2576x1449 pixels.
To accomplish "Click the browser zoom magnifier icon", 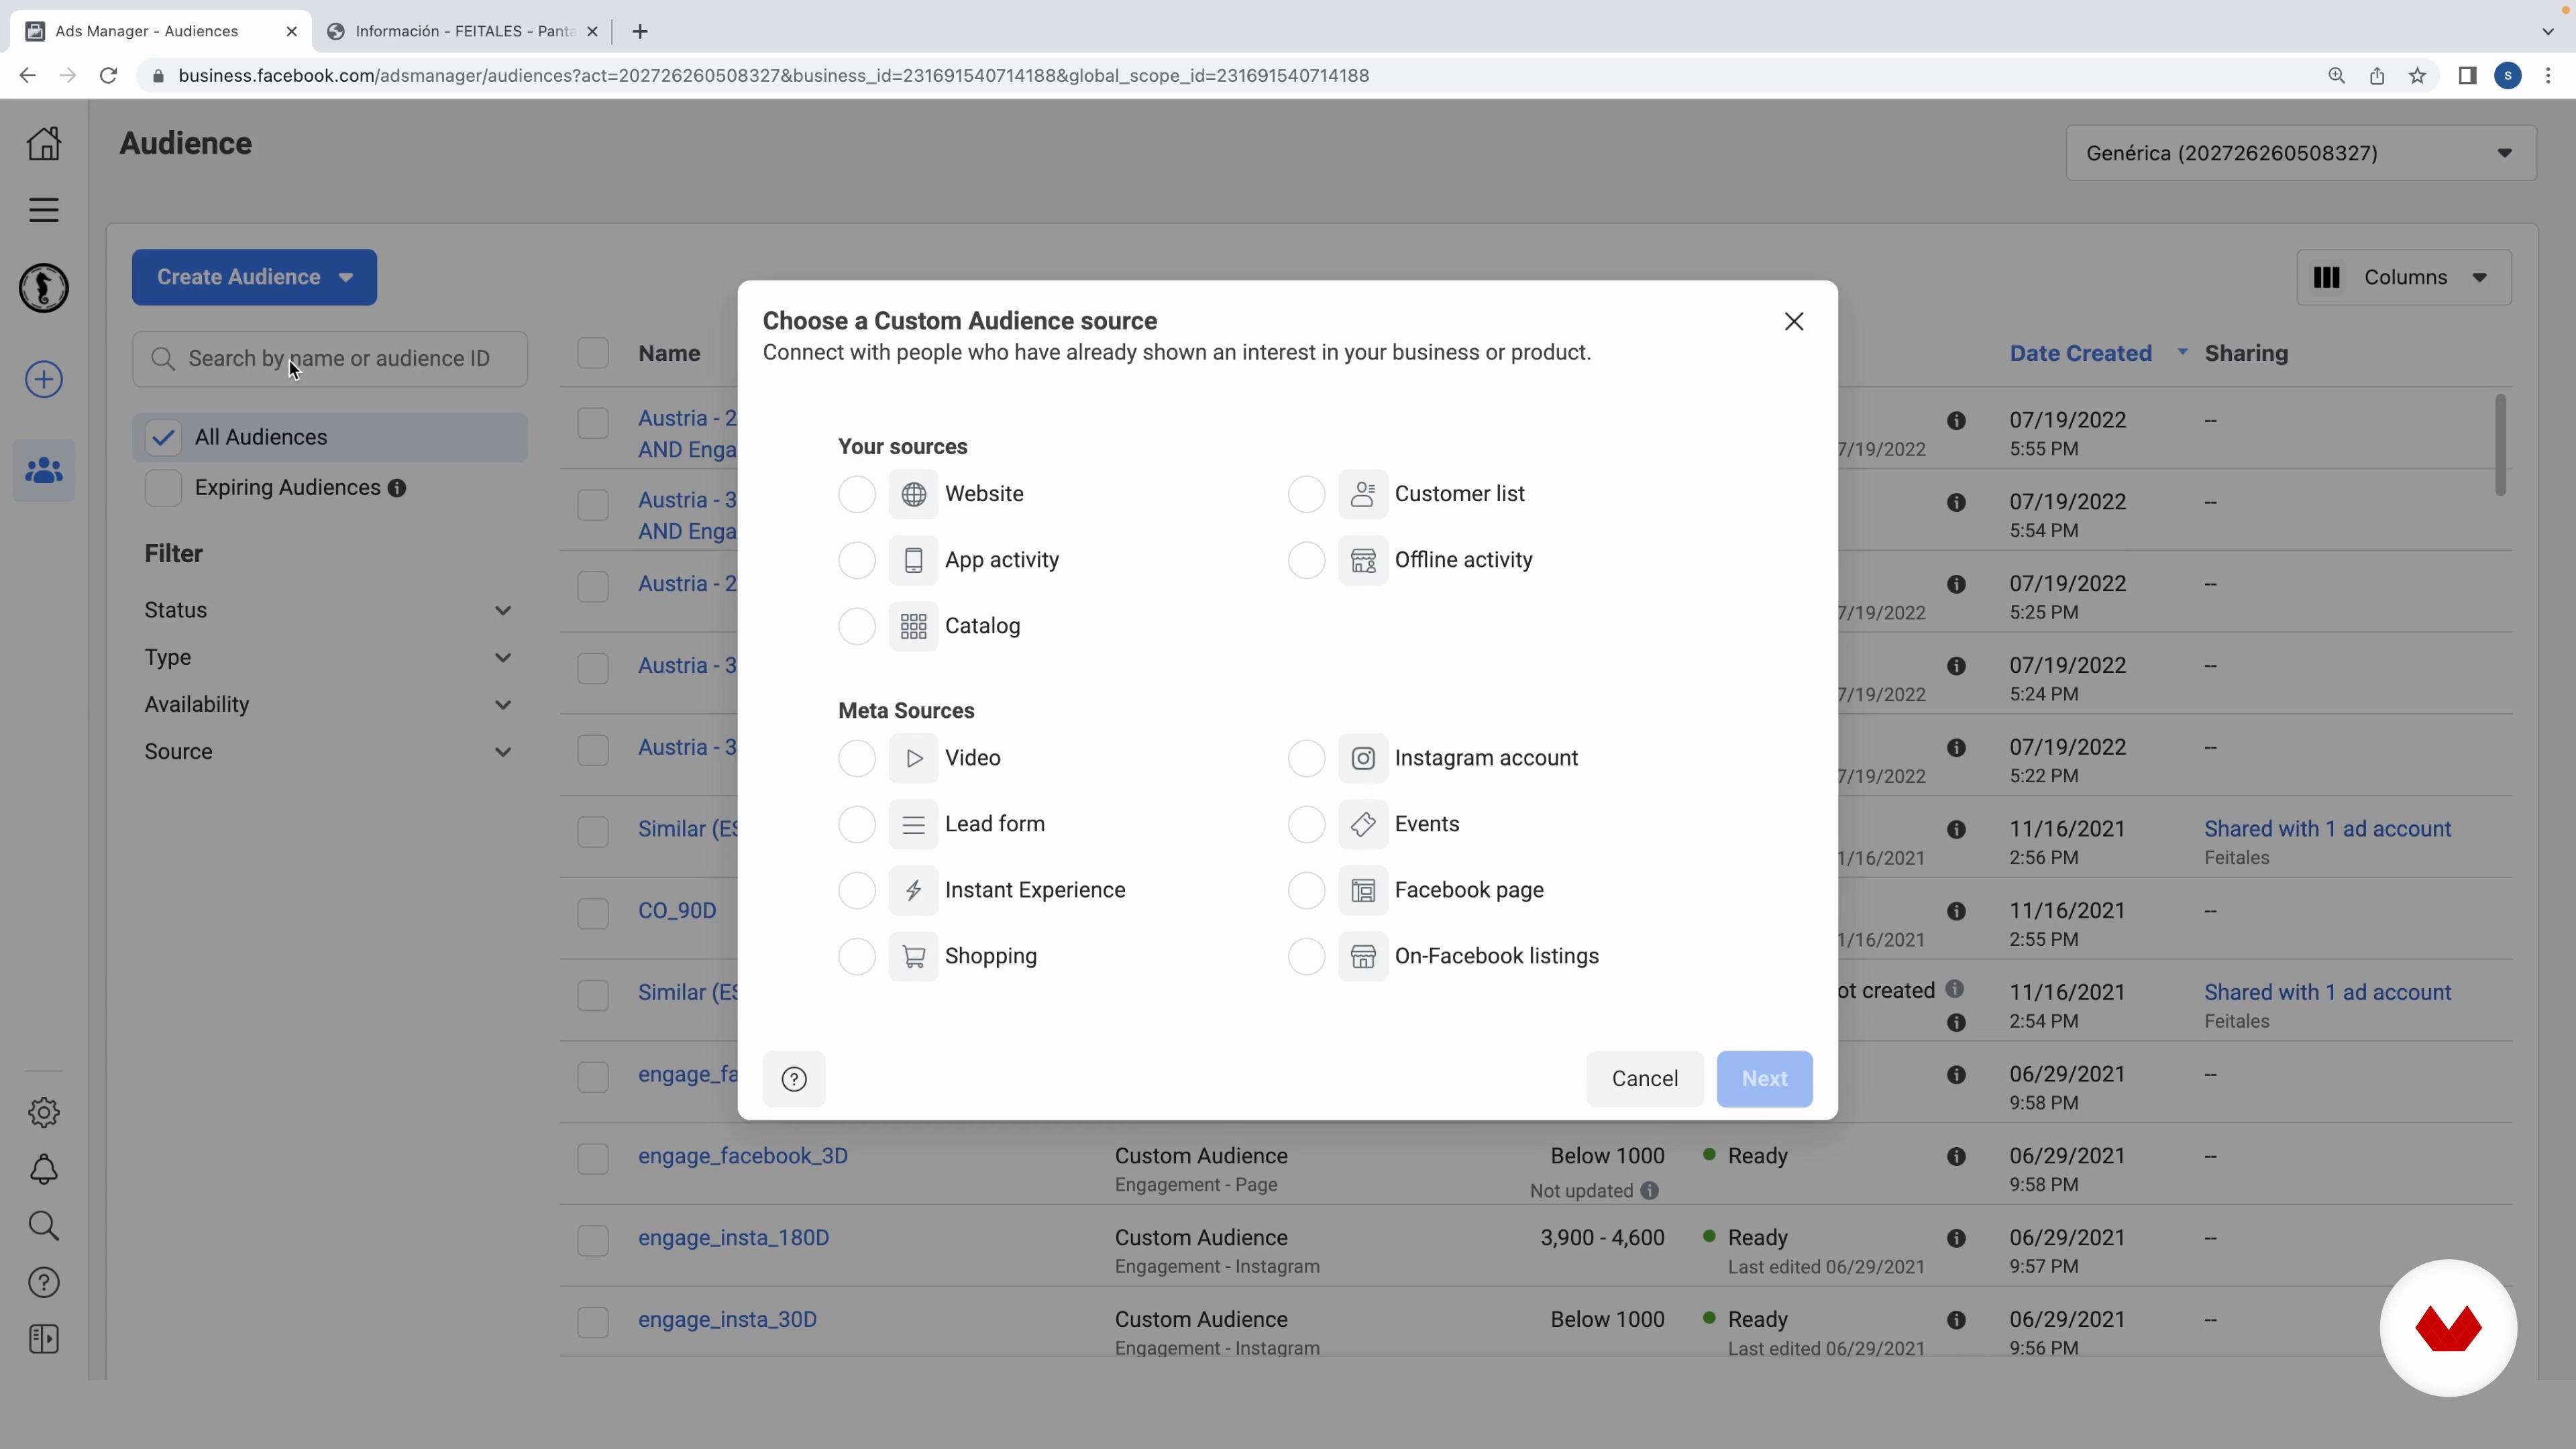I will 2336,76.
